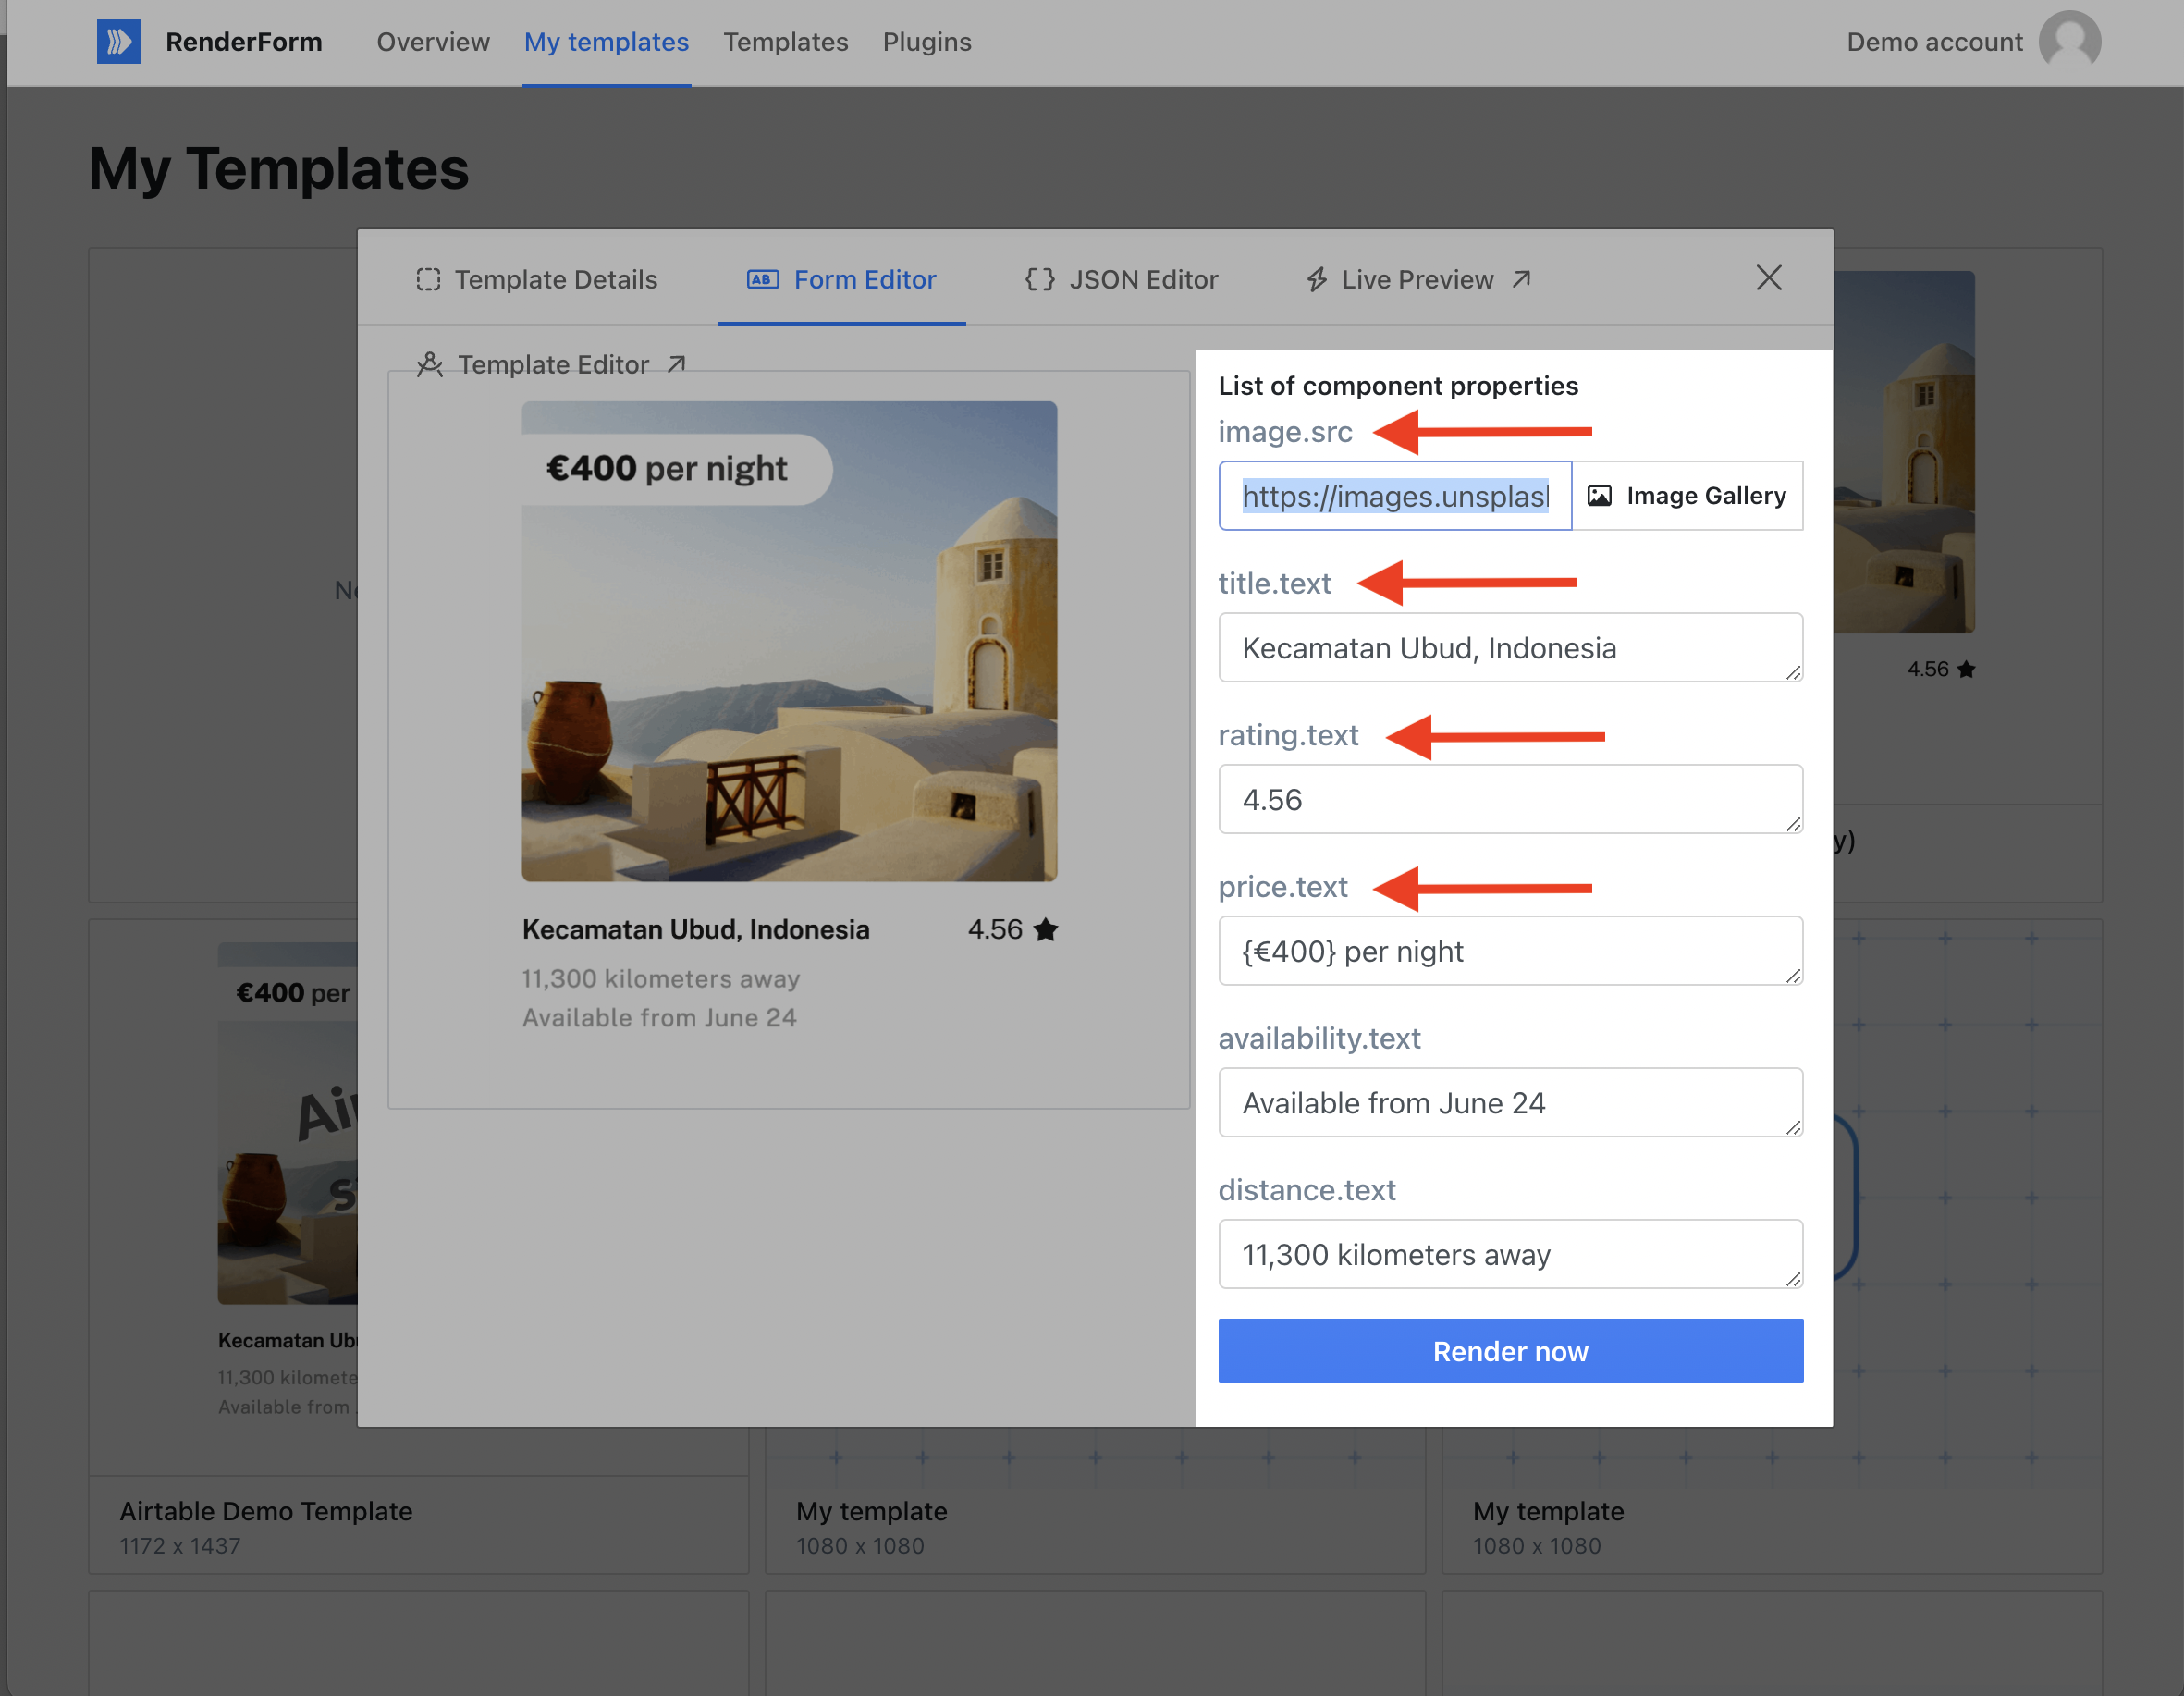Click the Template Details dashed-square icon
This screenshot has width=2184, height=1696.
pyautogui.click(x=428, y=280)
